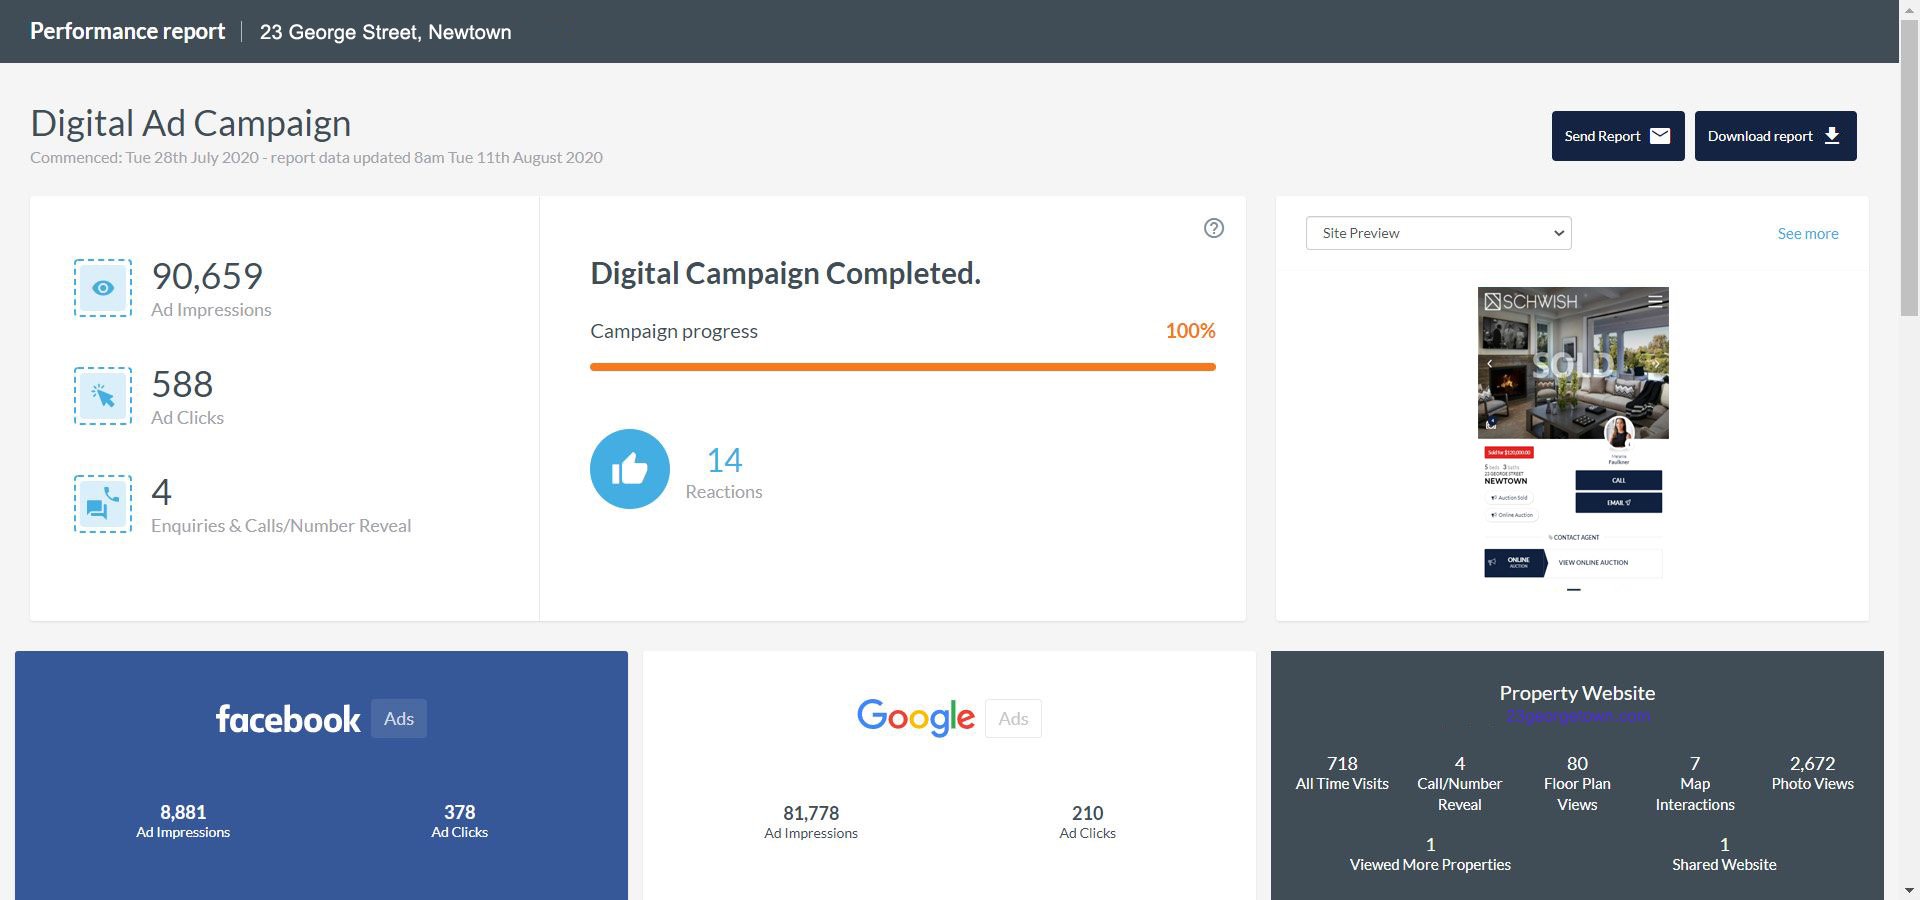
Task: Click the Send Report button
Action: [1617, 136]
